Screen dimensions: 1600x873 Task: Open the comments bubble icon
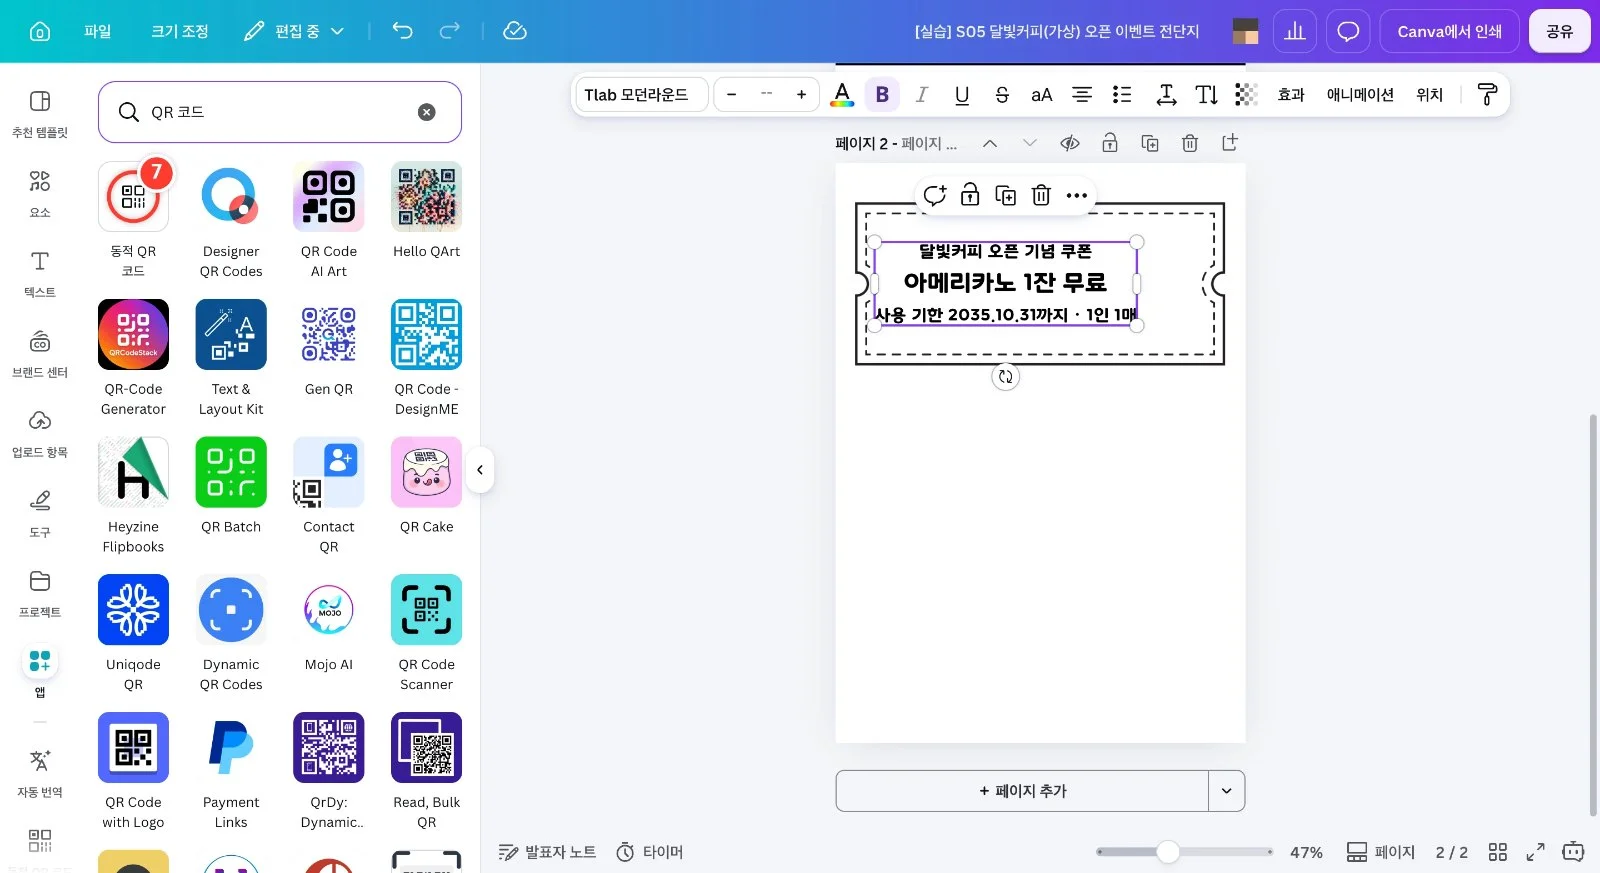(1348, 31)
